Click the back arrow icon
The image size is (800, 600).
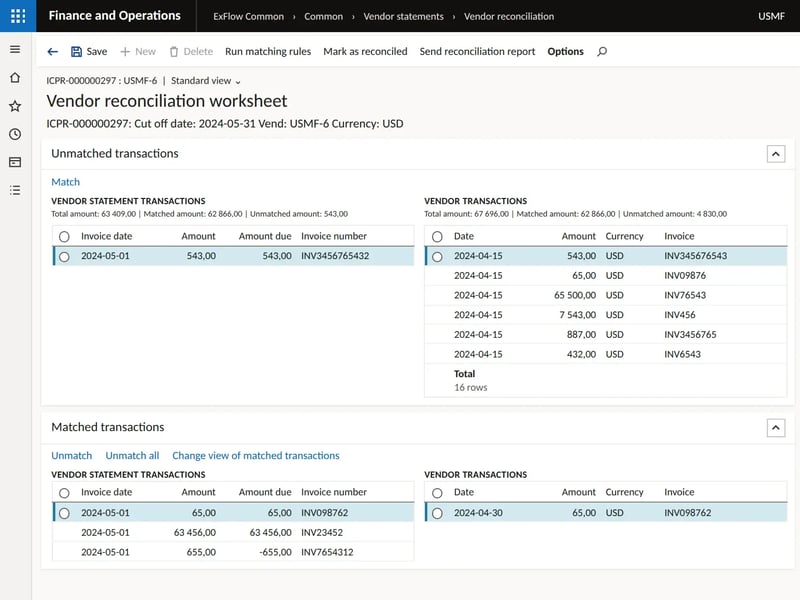tap(53, 52)
